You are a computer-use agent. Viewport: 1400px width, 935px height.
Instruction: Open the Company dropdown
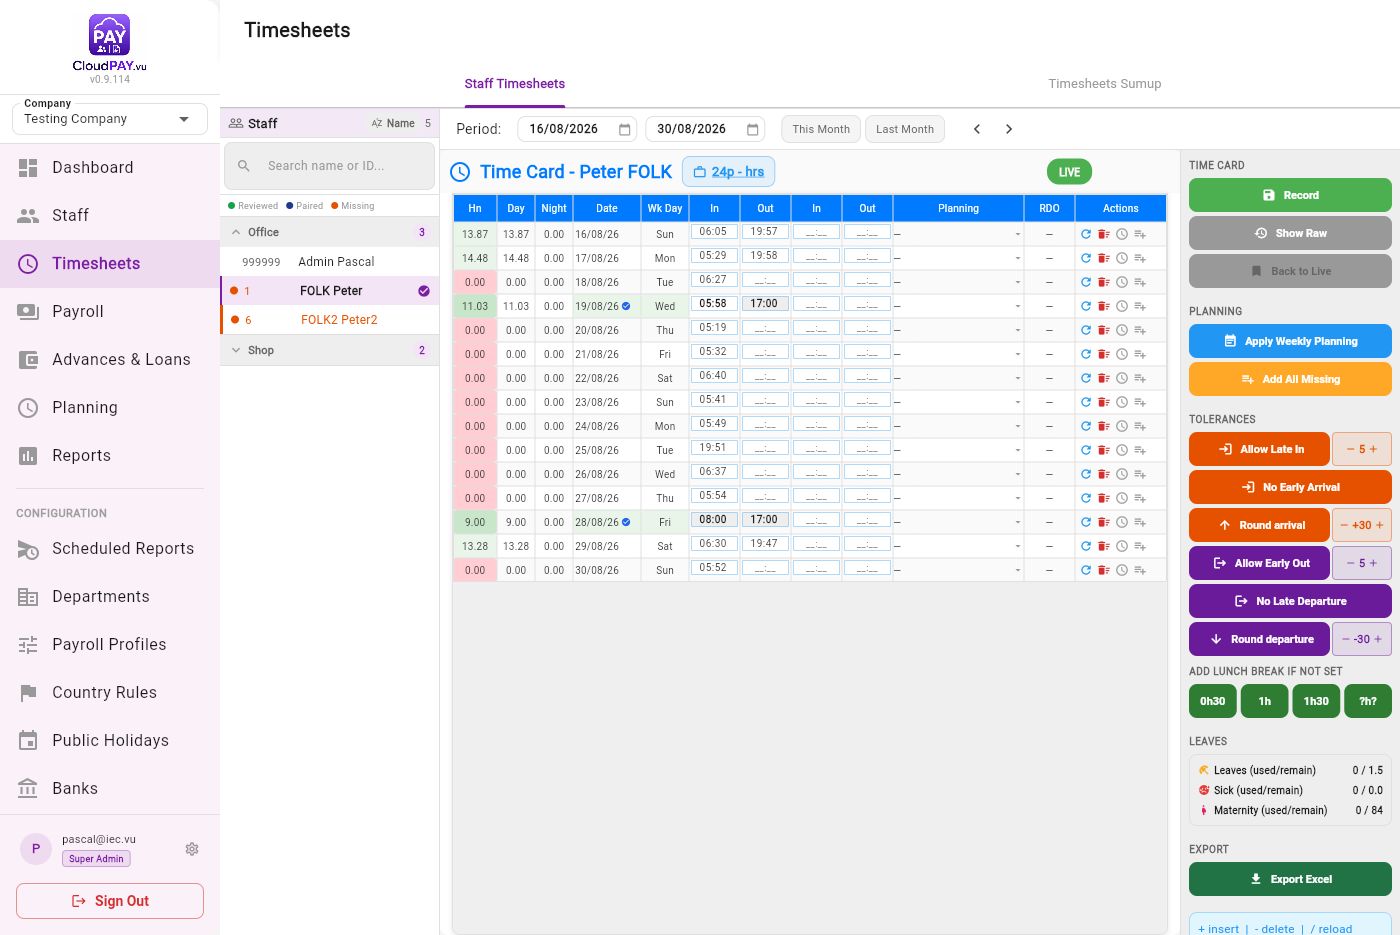click(x=110, y=119)
